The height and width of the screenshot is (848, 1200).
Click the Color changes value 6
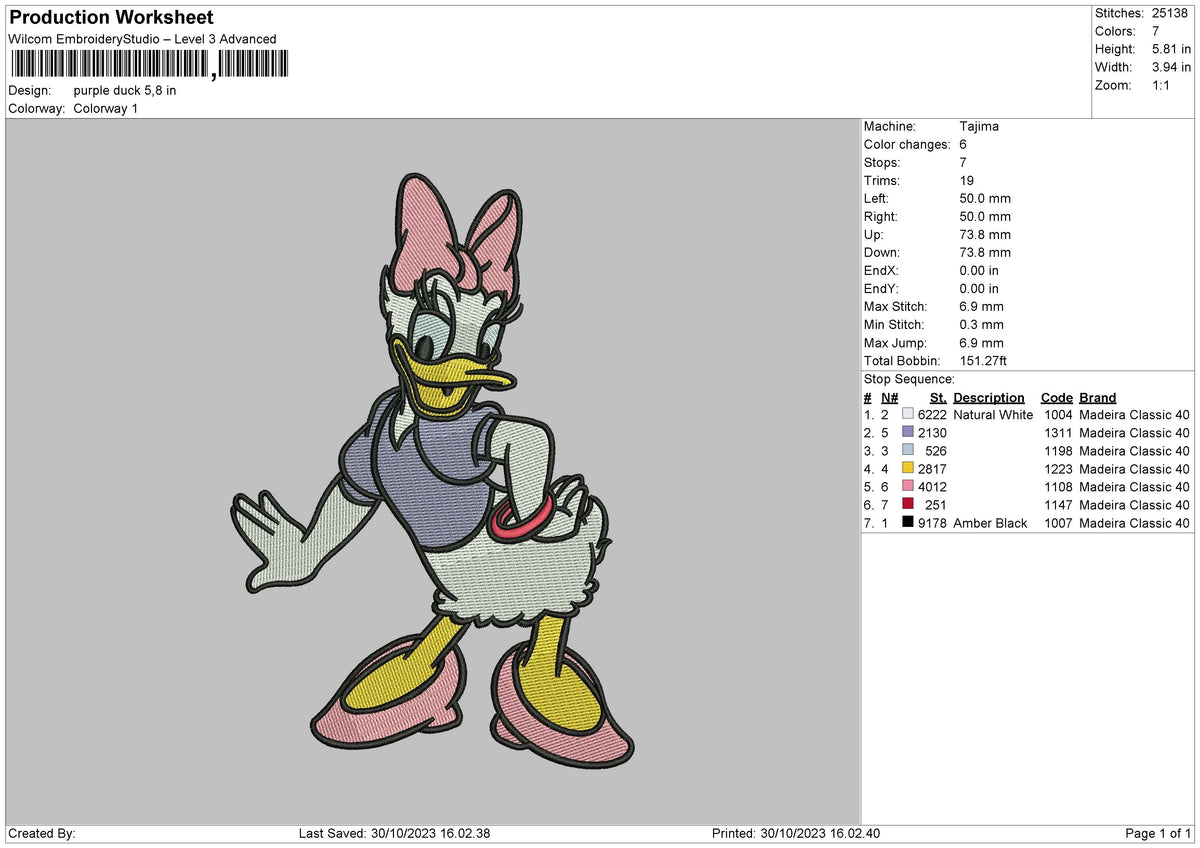[963, 144]
